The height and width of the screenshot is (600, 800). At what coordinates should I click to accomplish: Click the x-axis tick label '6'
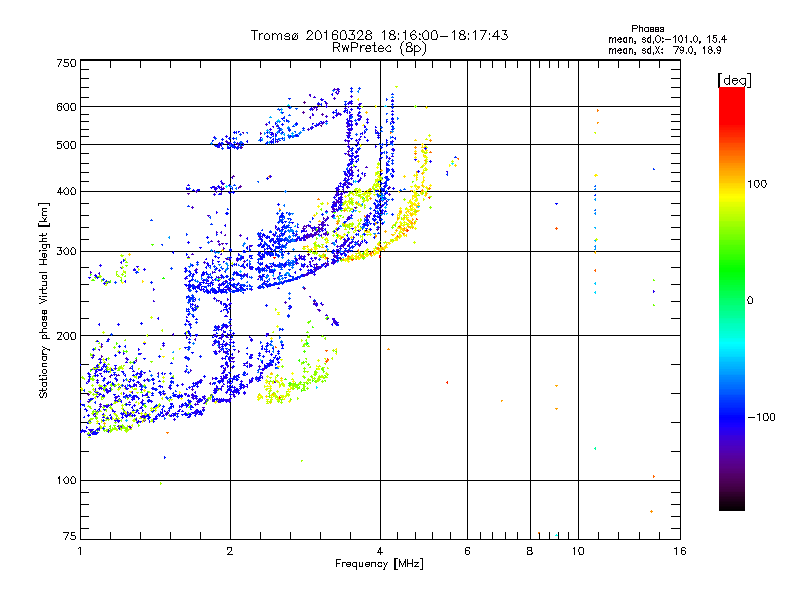(467, 551)
